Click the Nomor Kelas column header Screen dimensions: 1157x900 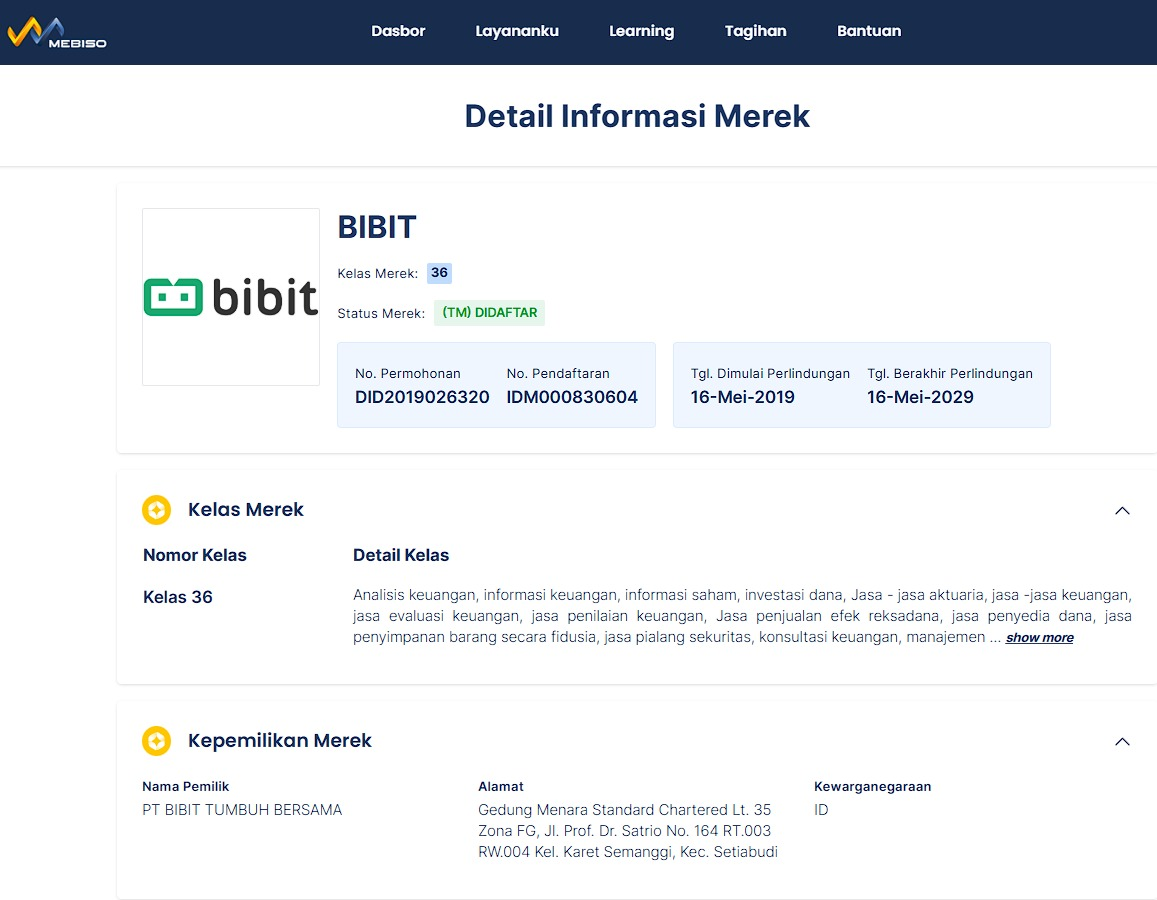195,555
